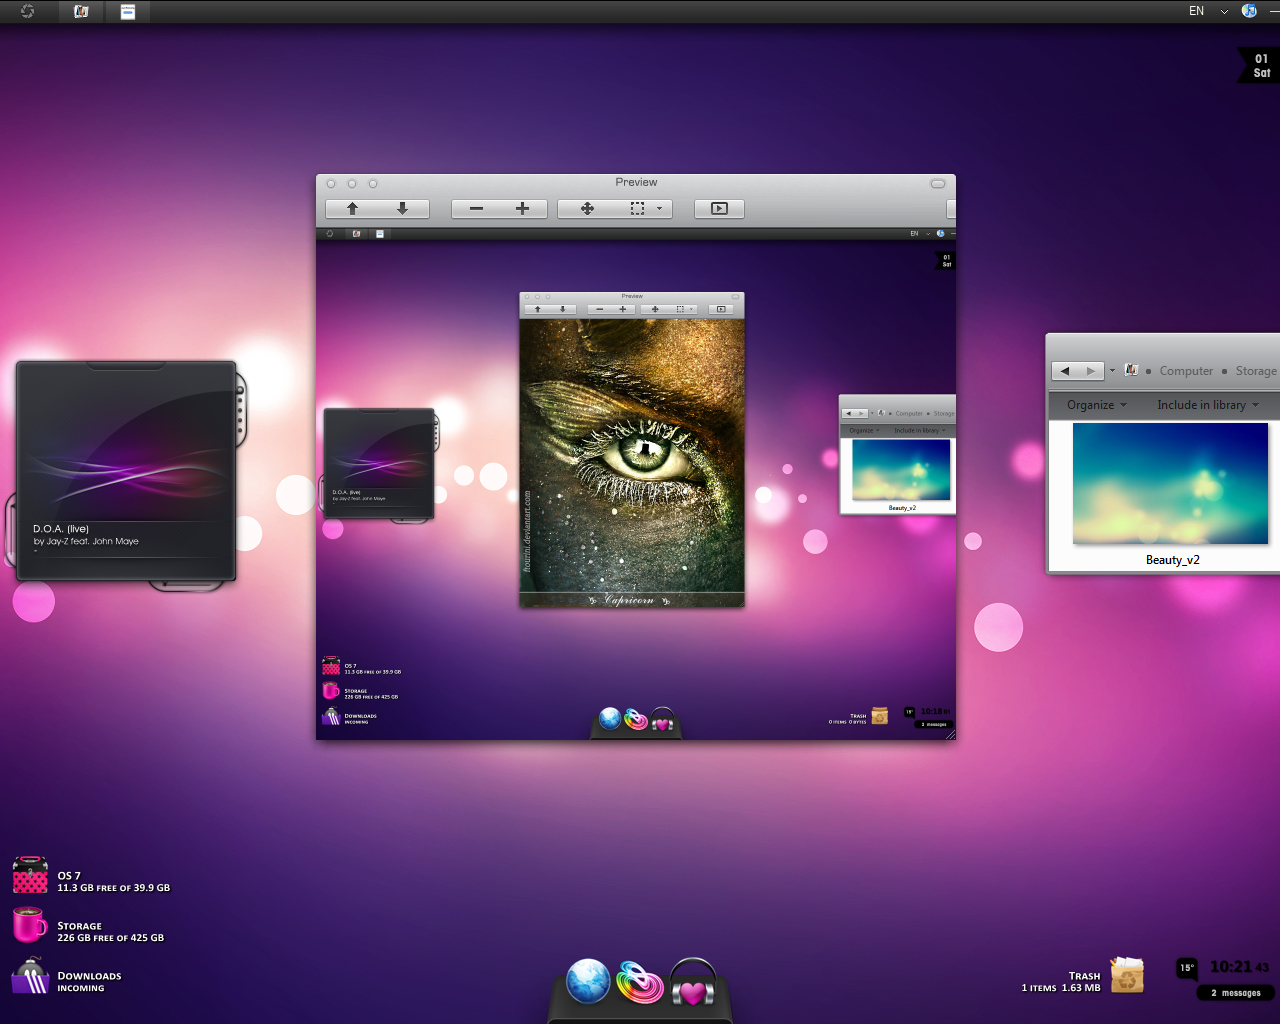Zoom out with the minus button
The height and width of the screenshot is (1024, 1280).
point(476,208)
